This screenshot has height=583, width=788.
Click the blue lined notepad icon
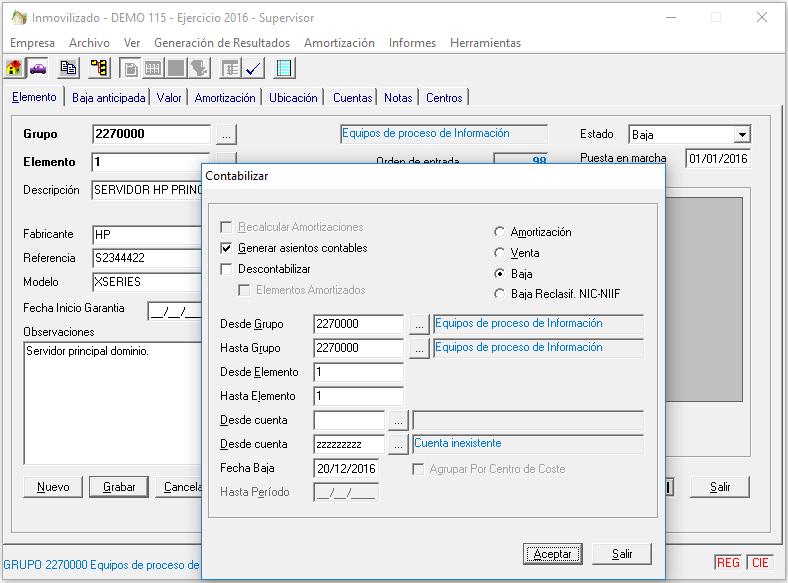pos(284,68)
